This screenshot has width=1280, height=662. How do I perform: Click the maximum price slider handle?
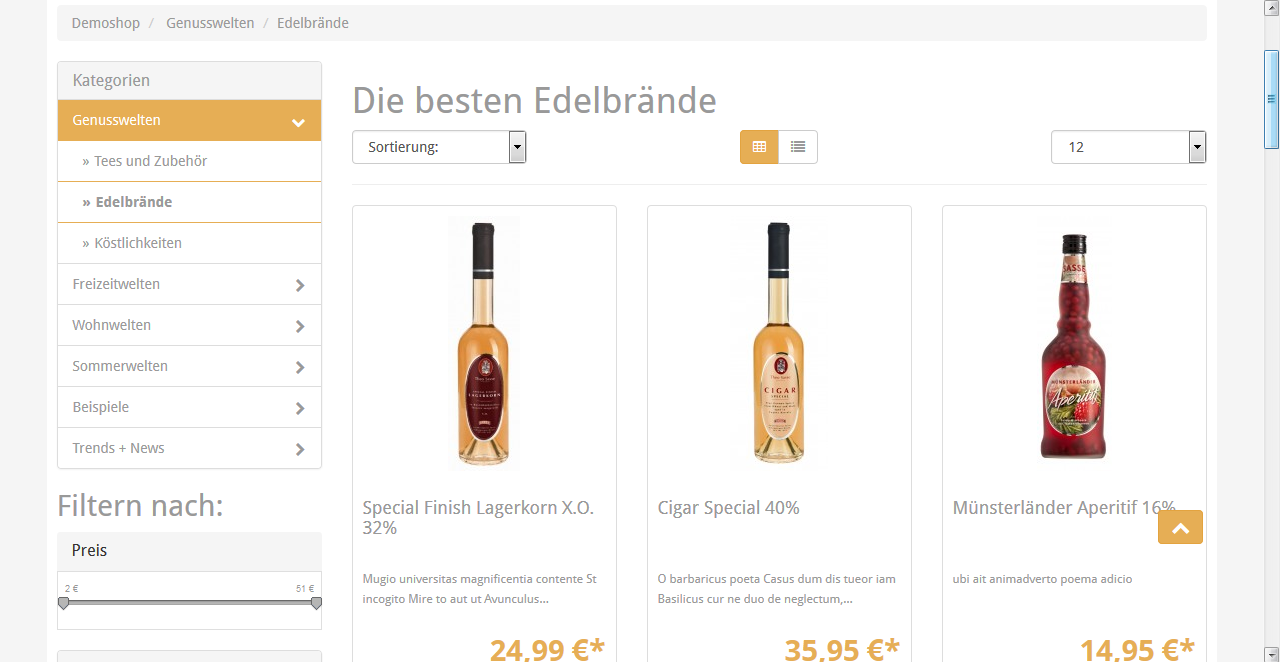(316, 603)
